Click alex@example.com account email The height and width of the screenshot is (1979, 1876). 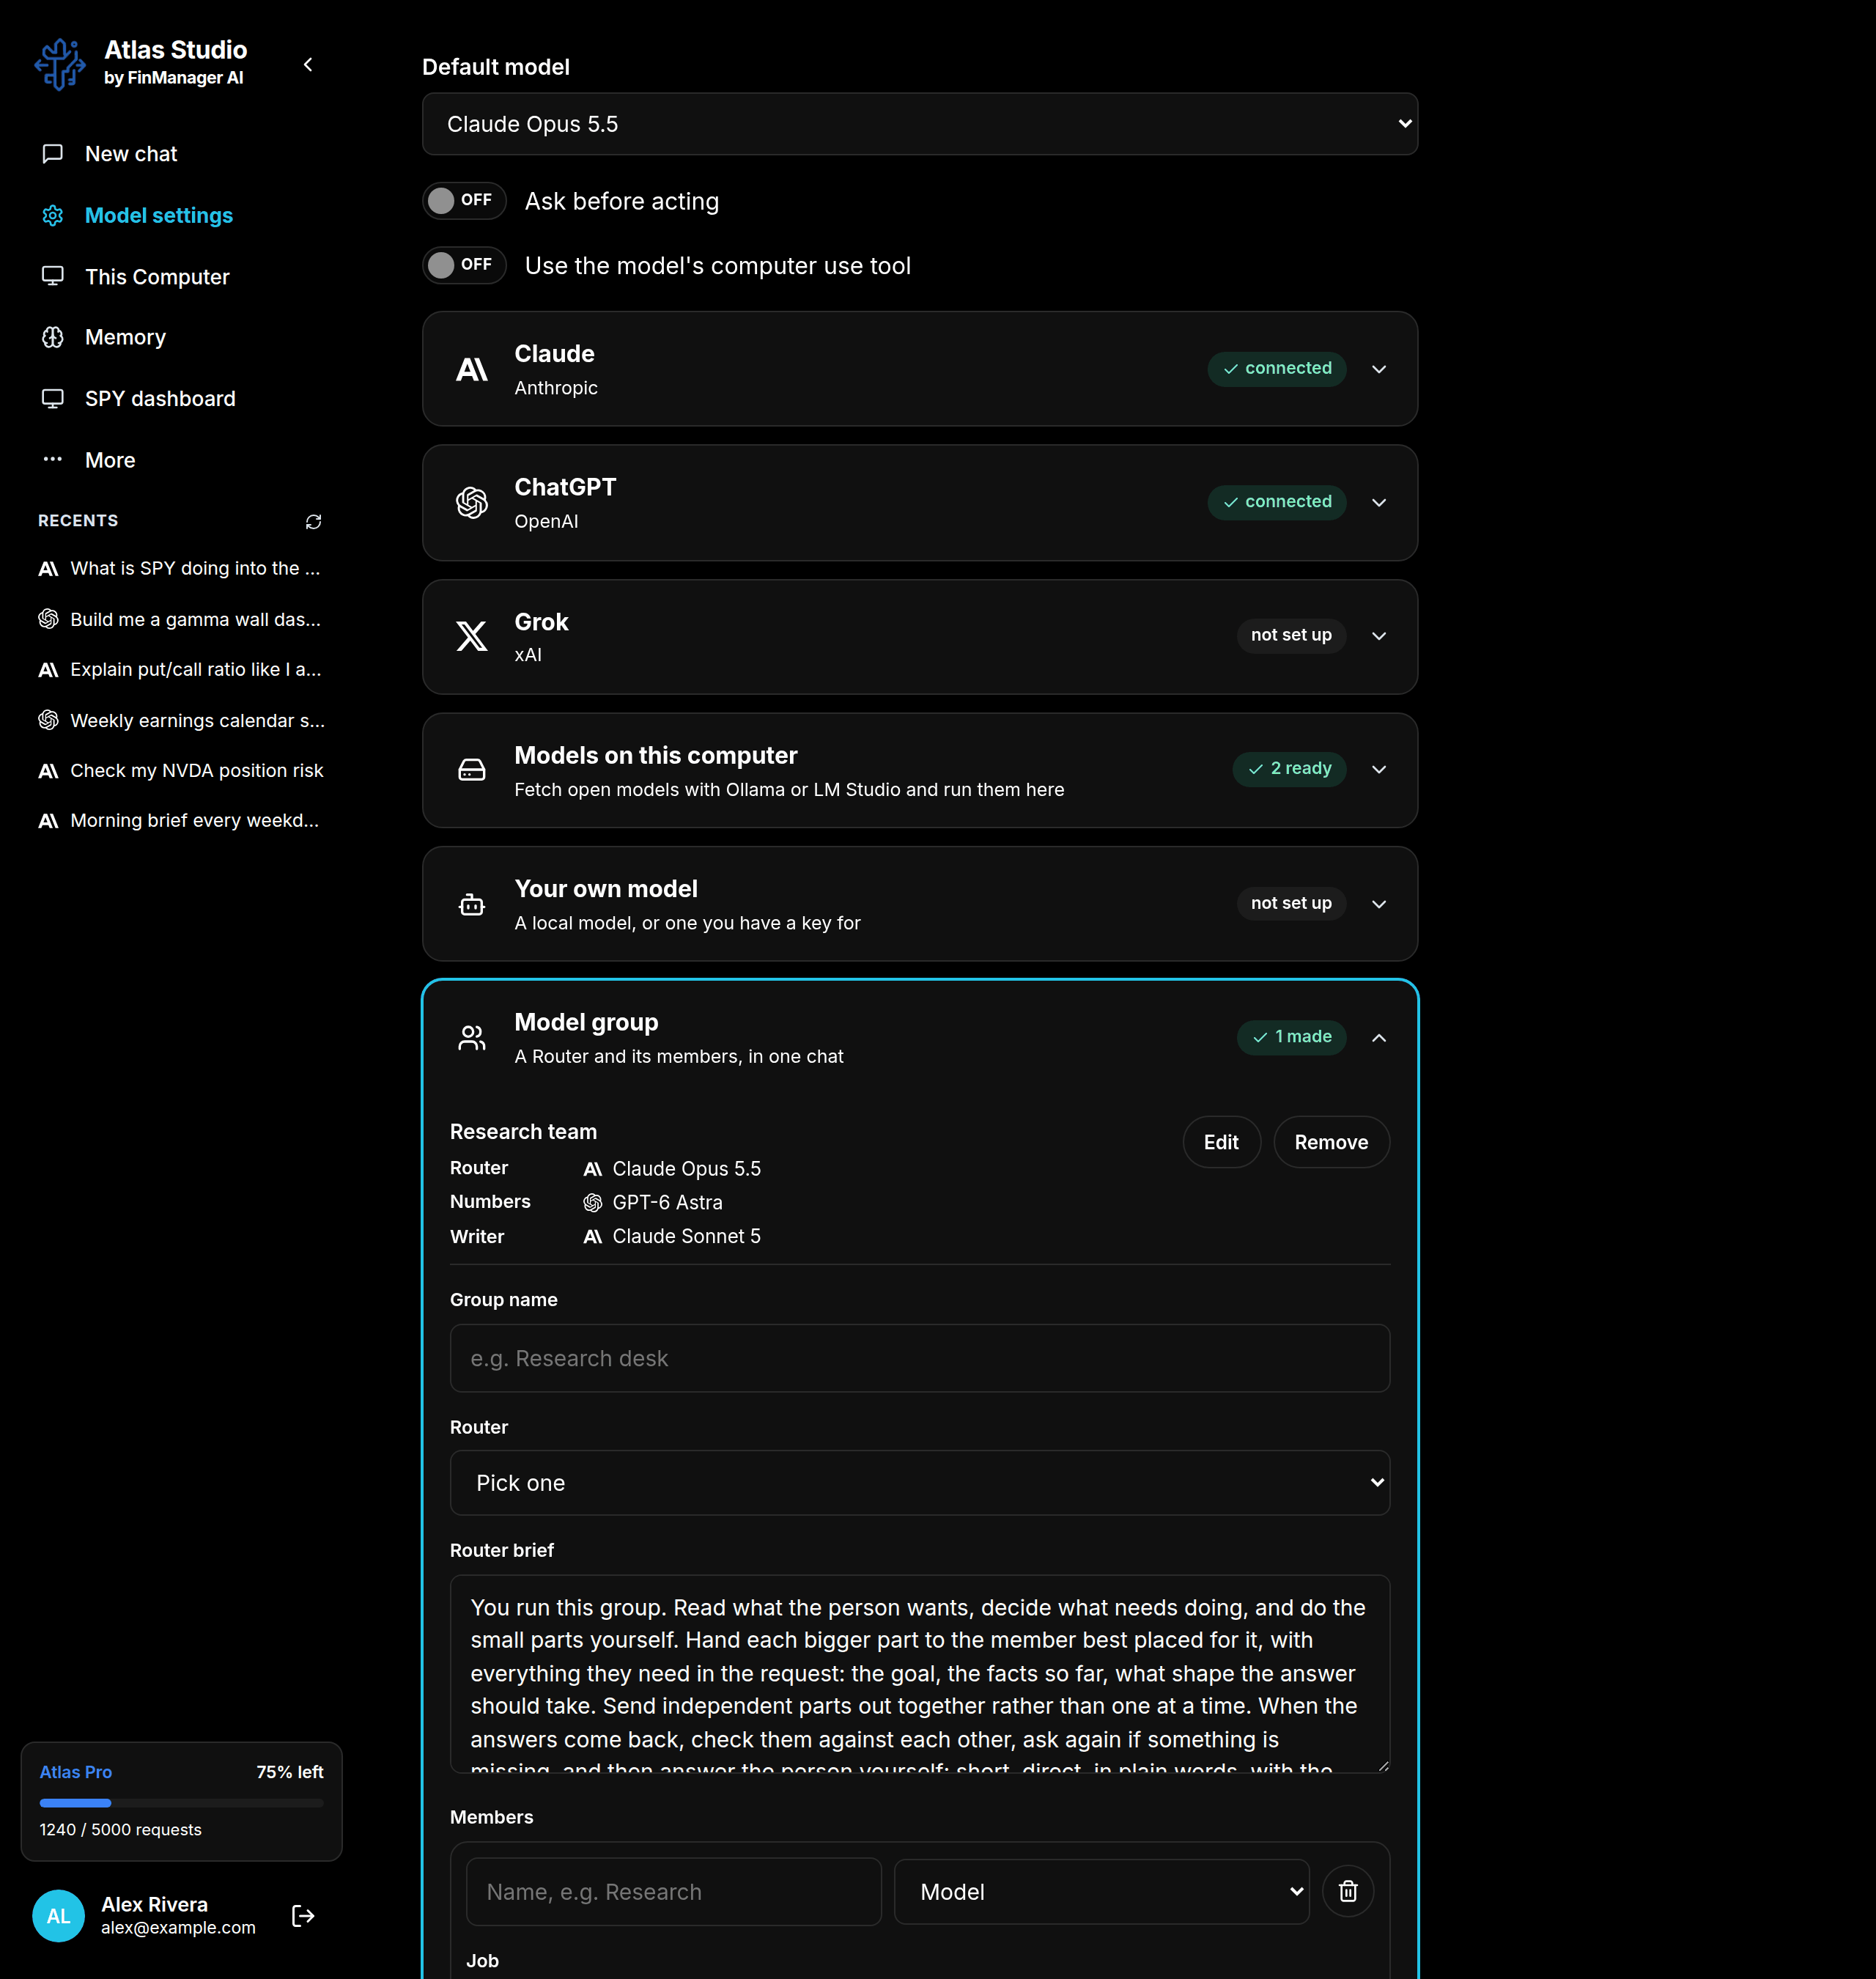point(178,1927)
